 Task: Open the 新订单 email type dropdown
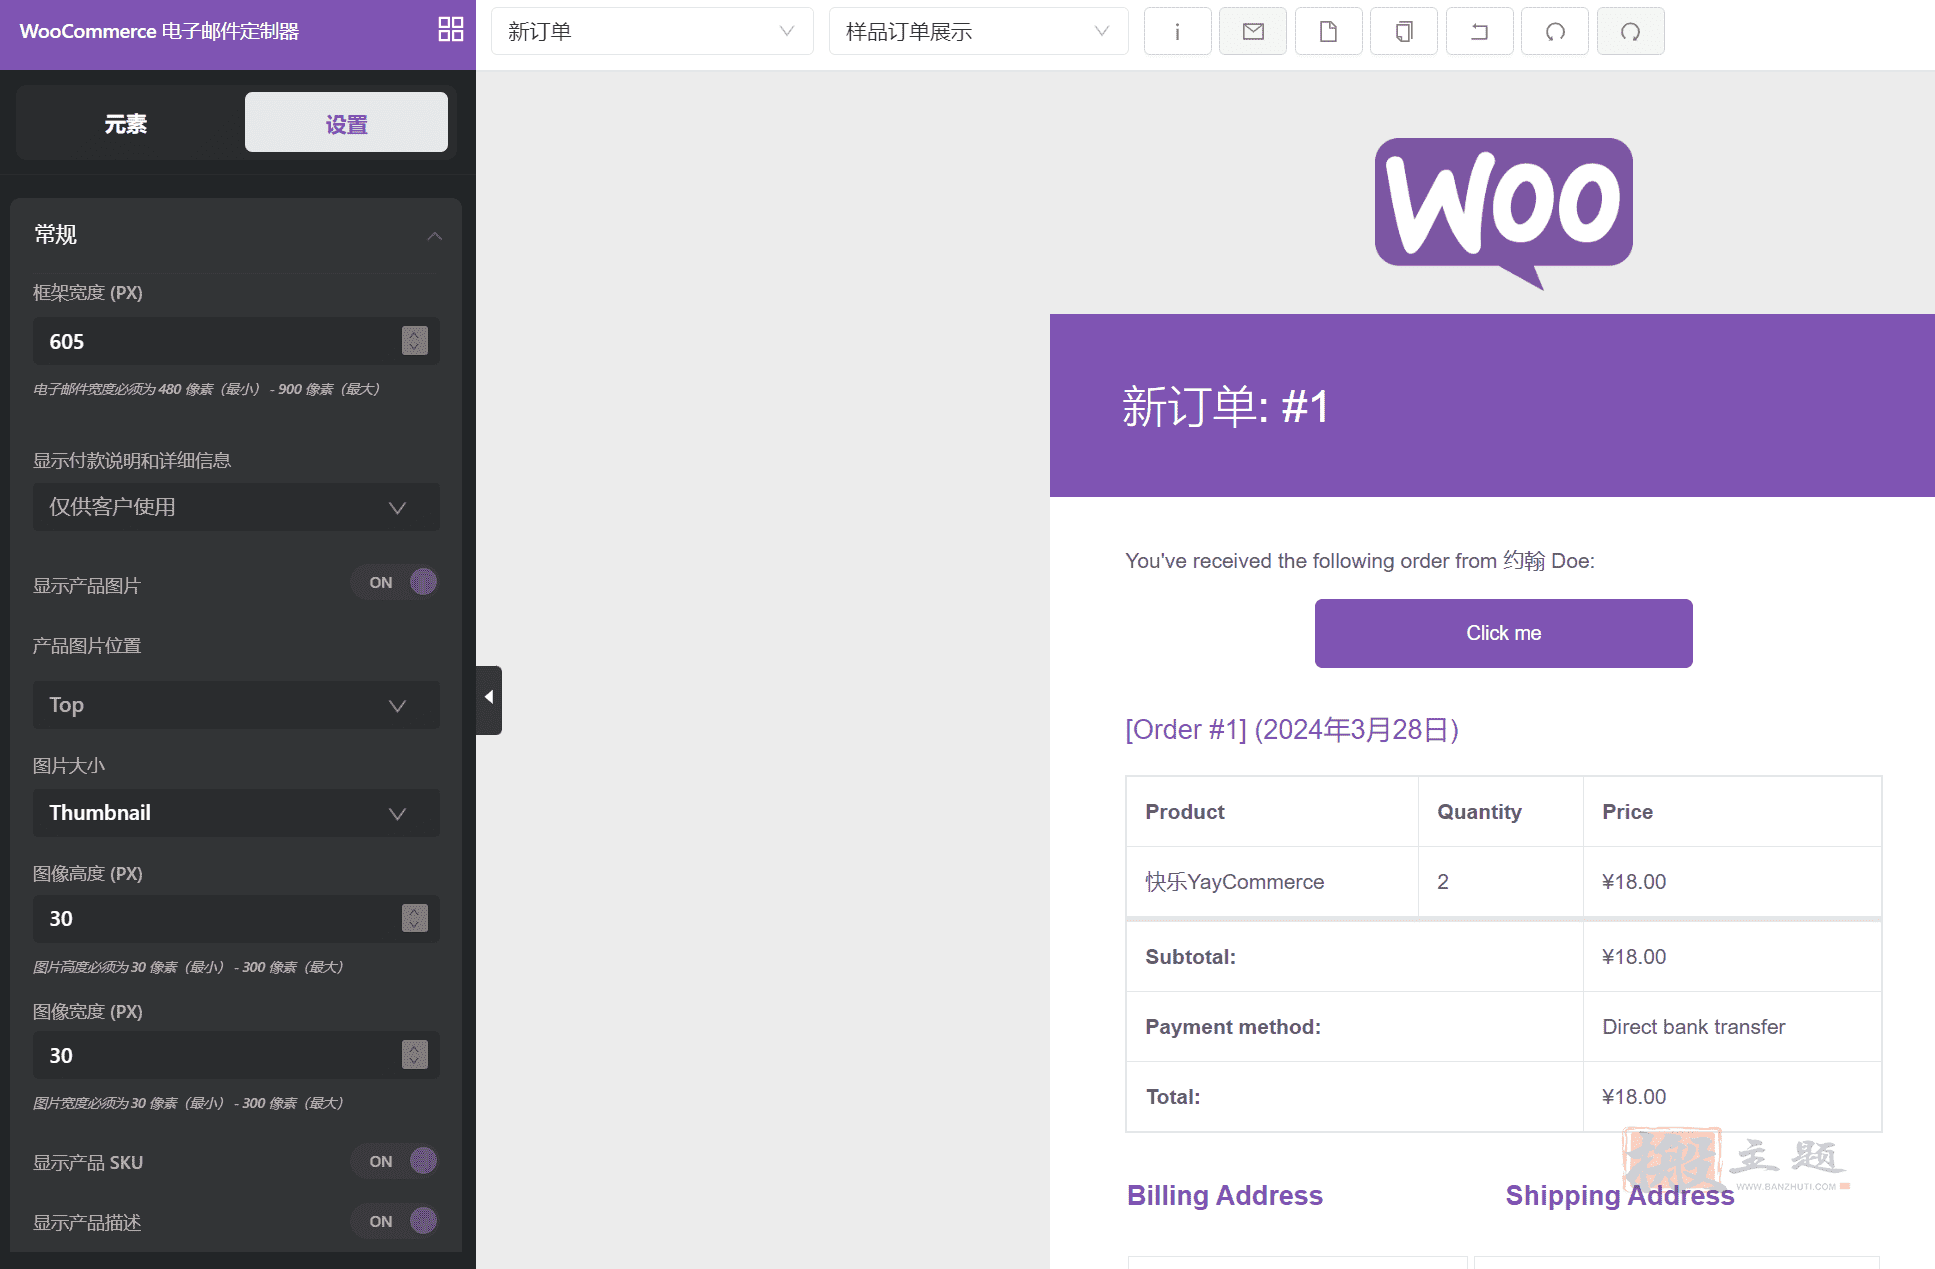pos(652,31)
